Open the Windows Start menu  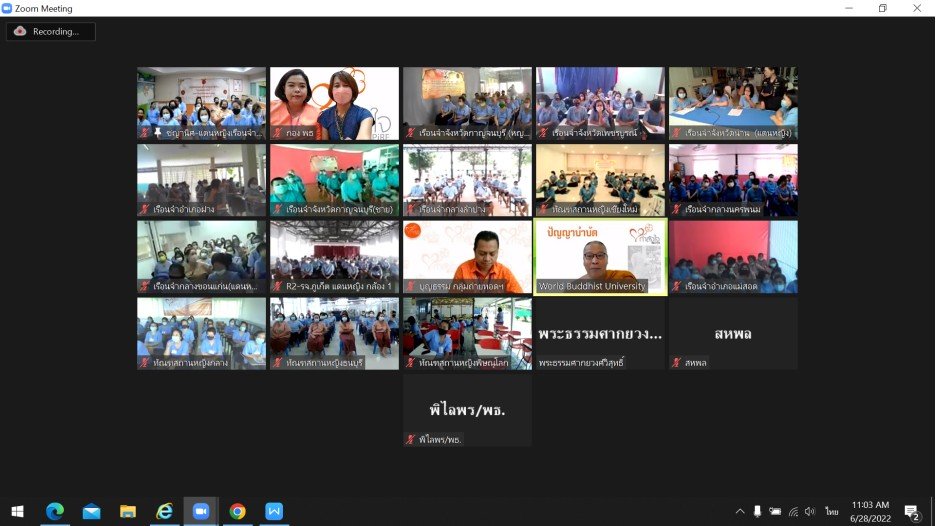(17, 511)
